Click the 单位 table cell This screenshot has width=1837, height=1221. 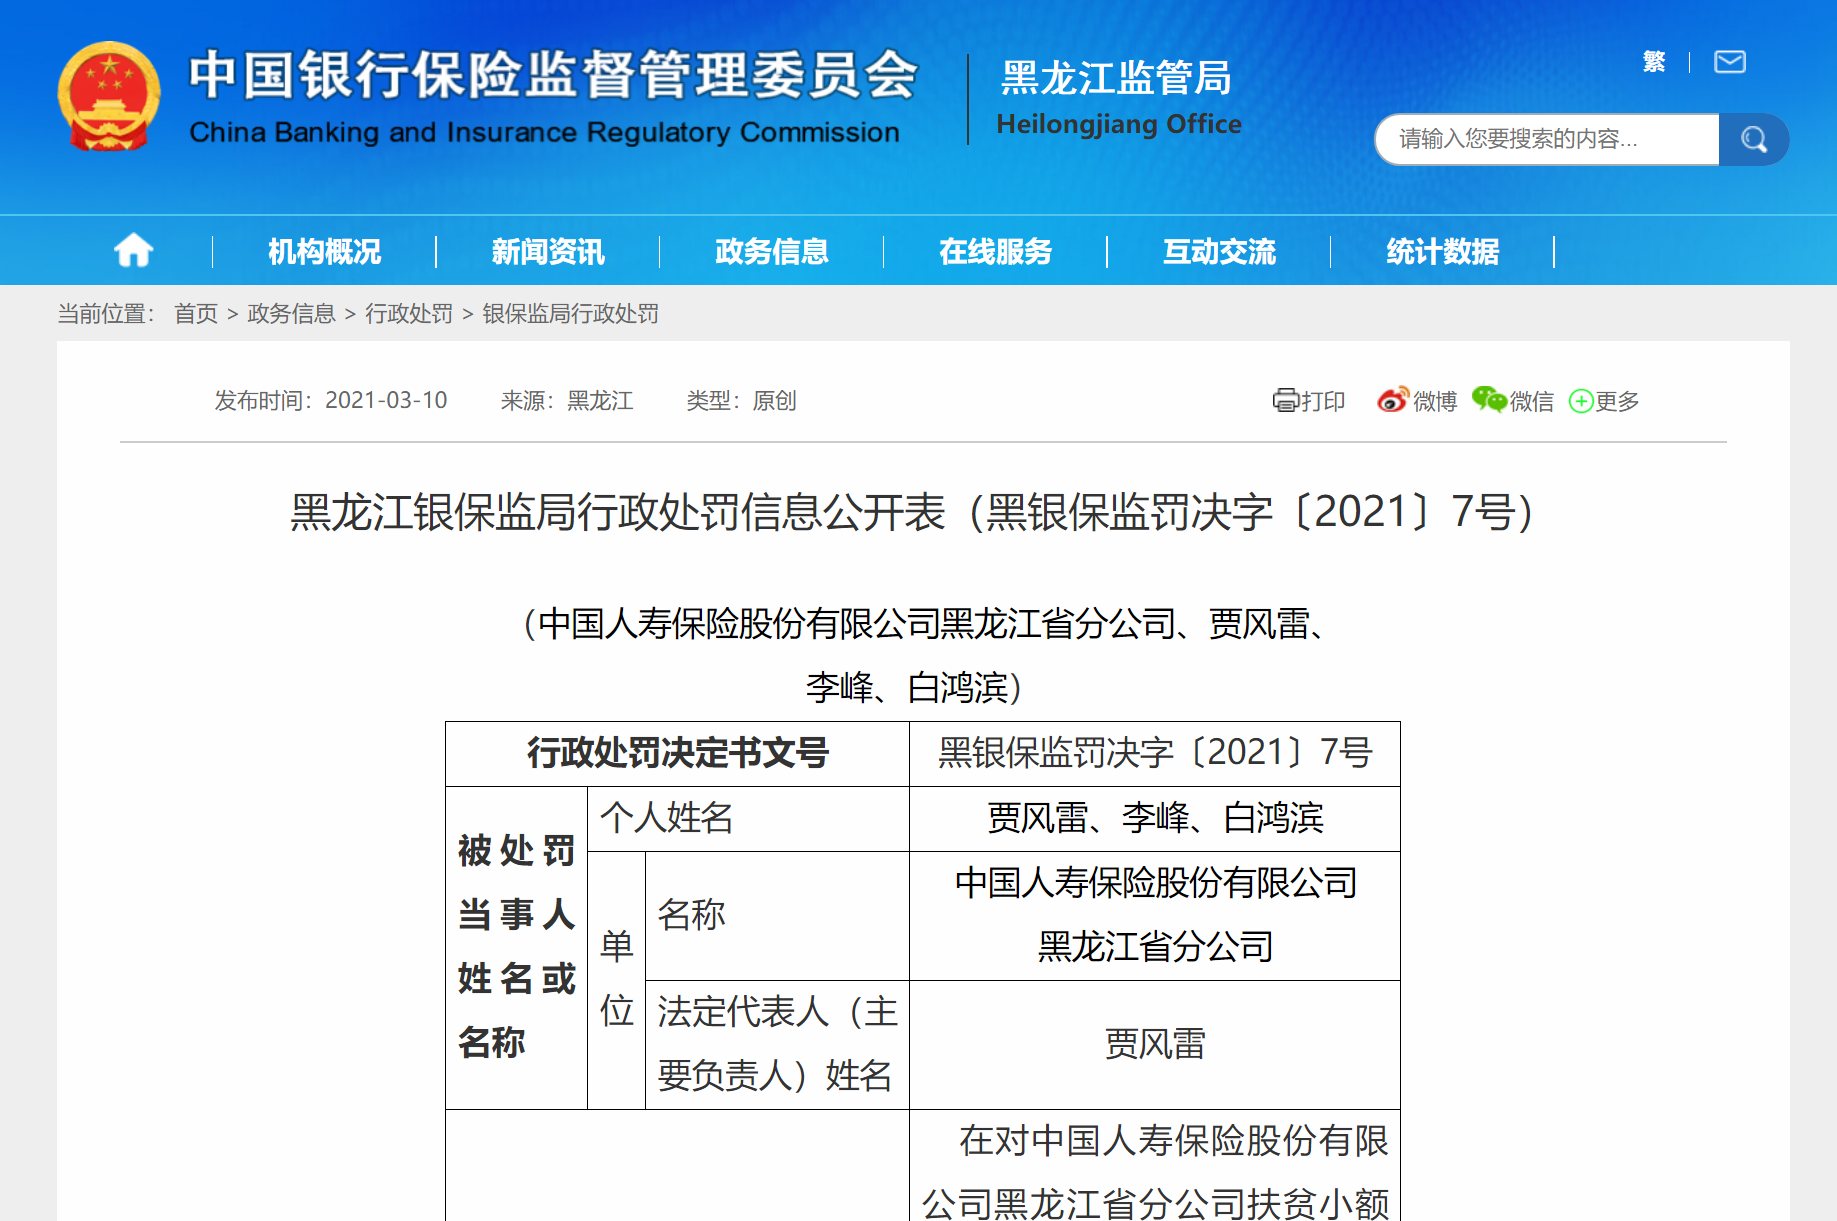tap(616, 979)
